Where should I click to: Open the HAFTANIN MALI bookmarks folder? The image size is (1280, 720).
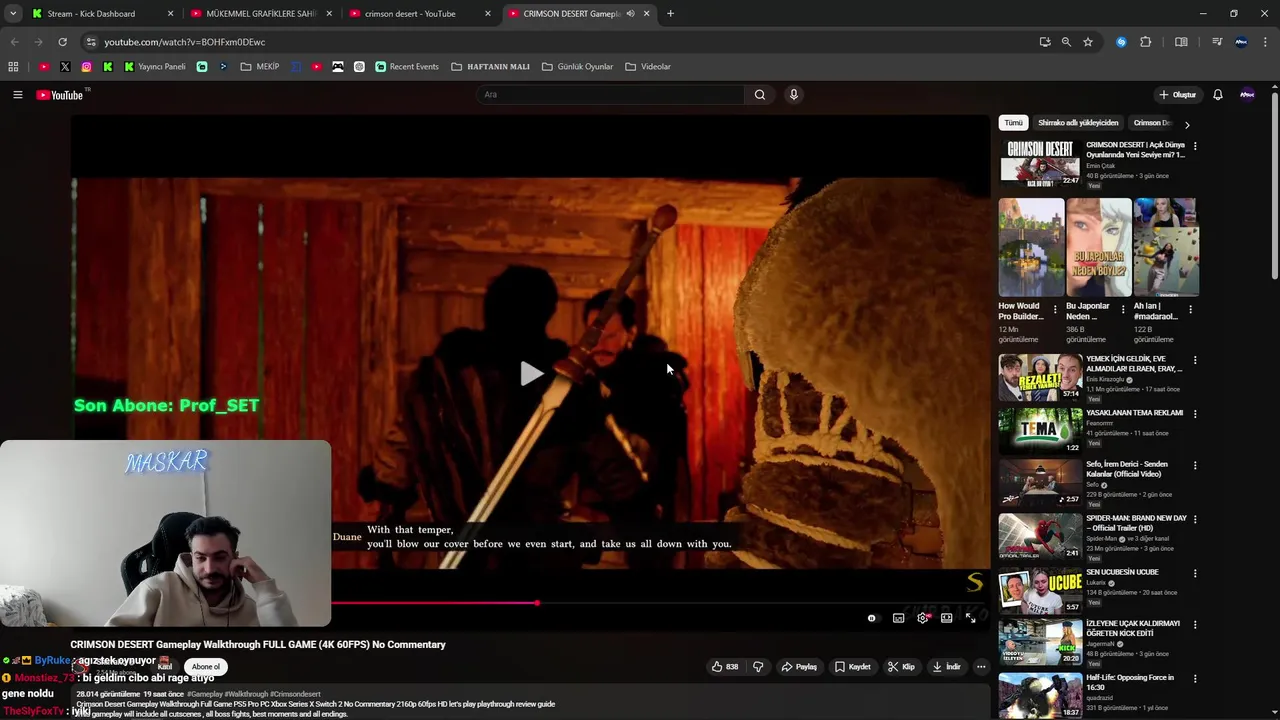[490, 67]
